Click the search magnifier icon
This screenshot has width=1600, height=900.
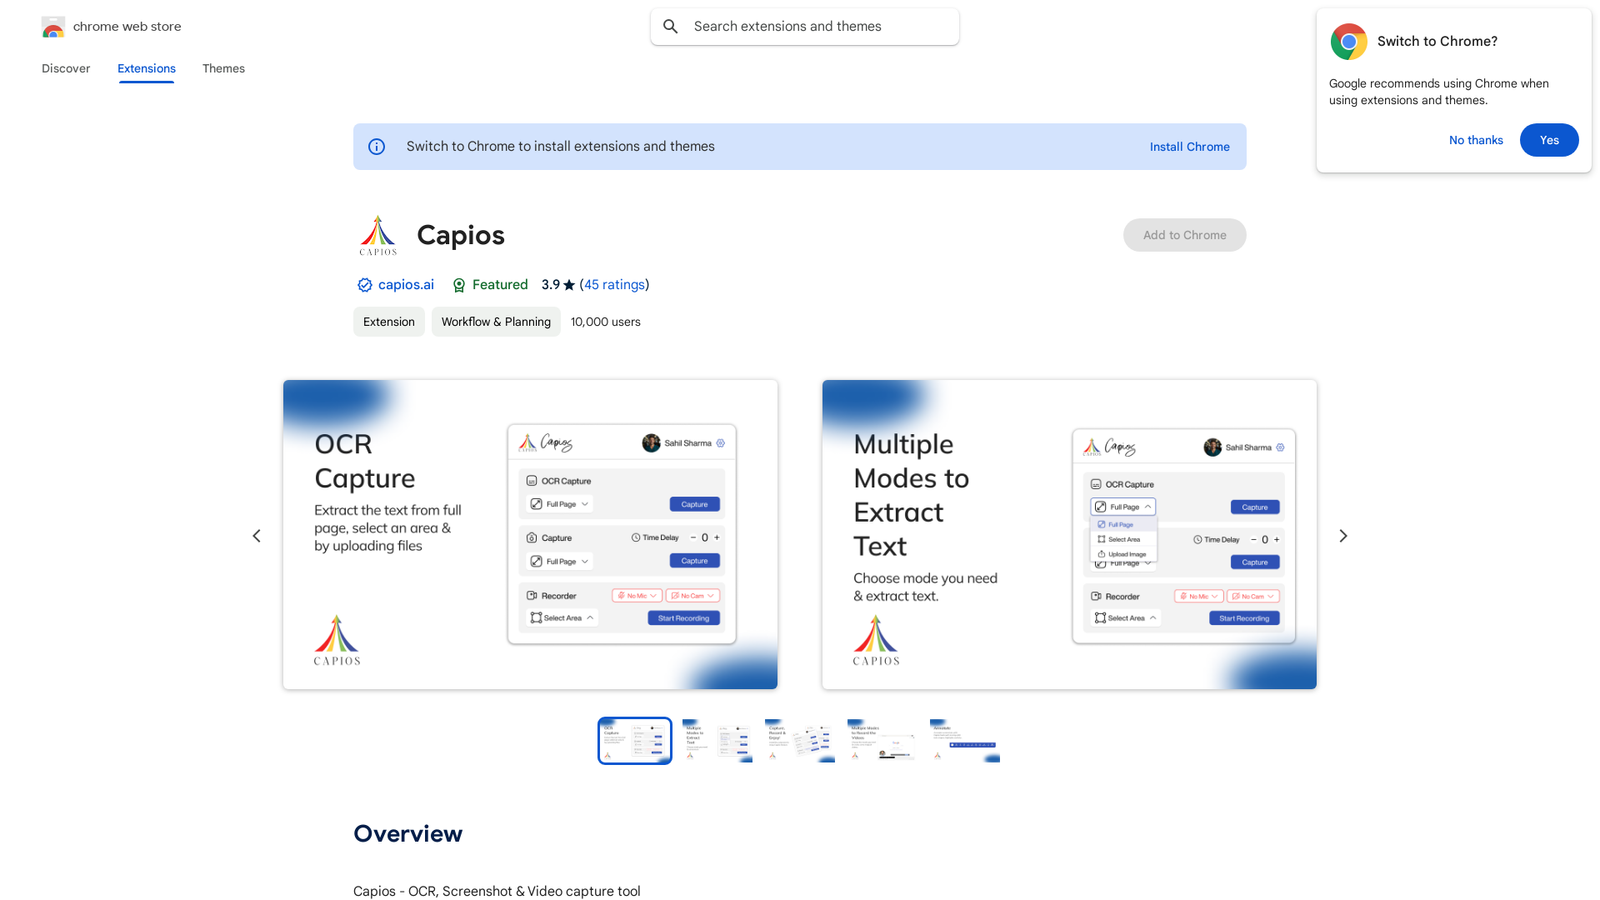671,27
